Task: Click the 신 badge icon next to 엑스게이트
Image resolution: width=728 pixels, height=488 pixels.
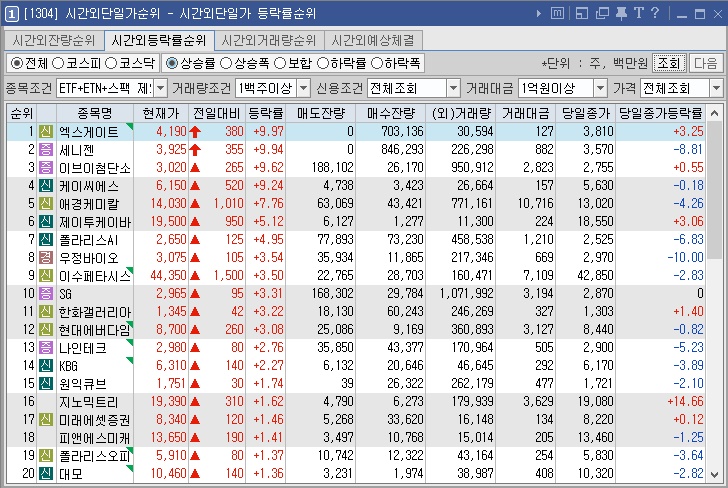Action: point(46,131)
